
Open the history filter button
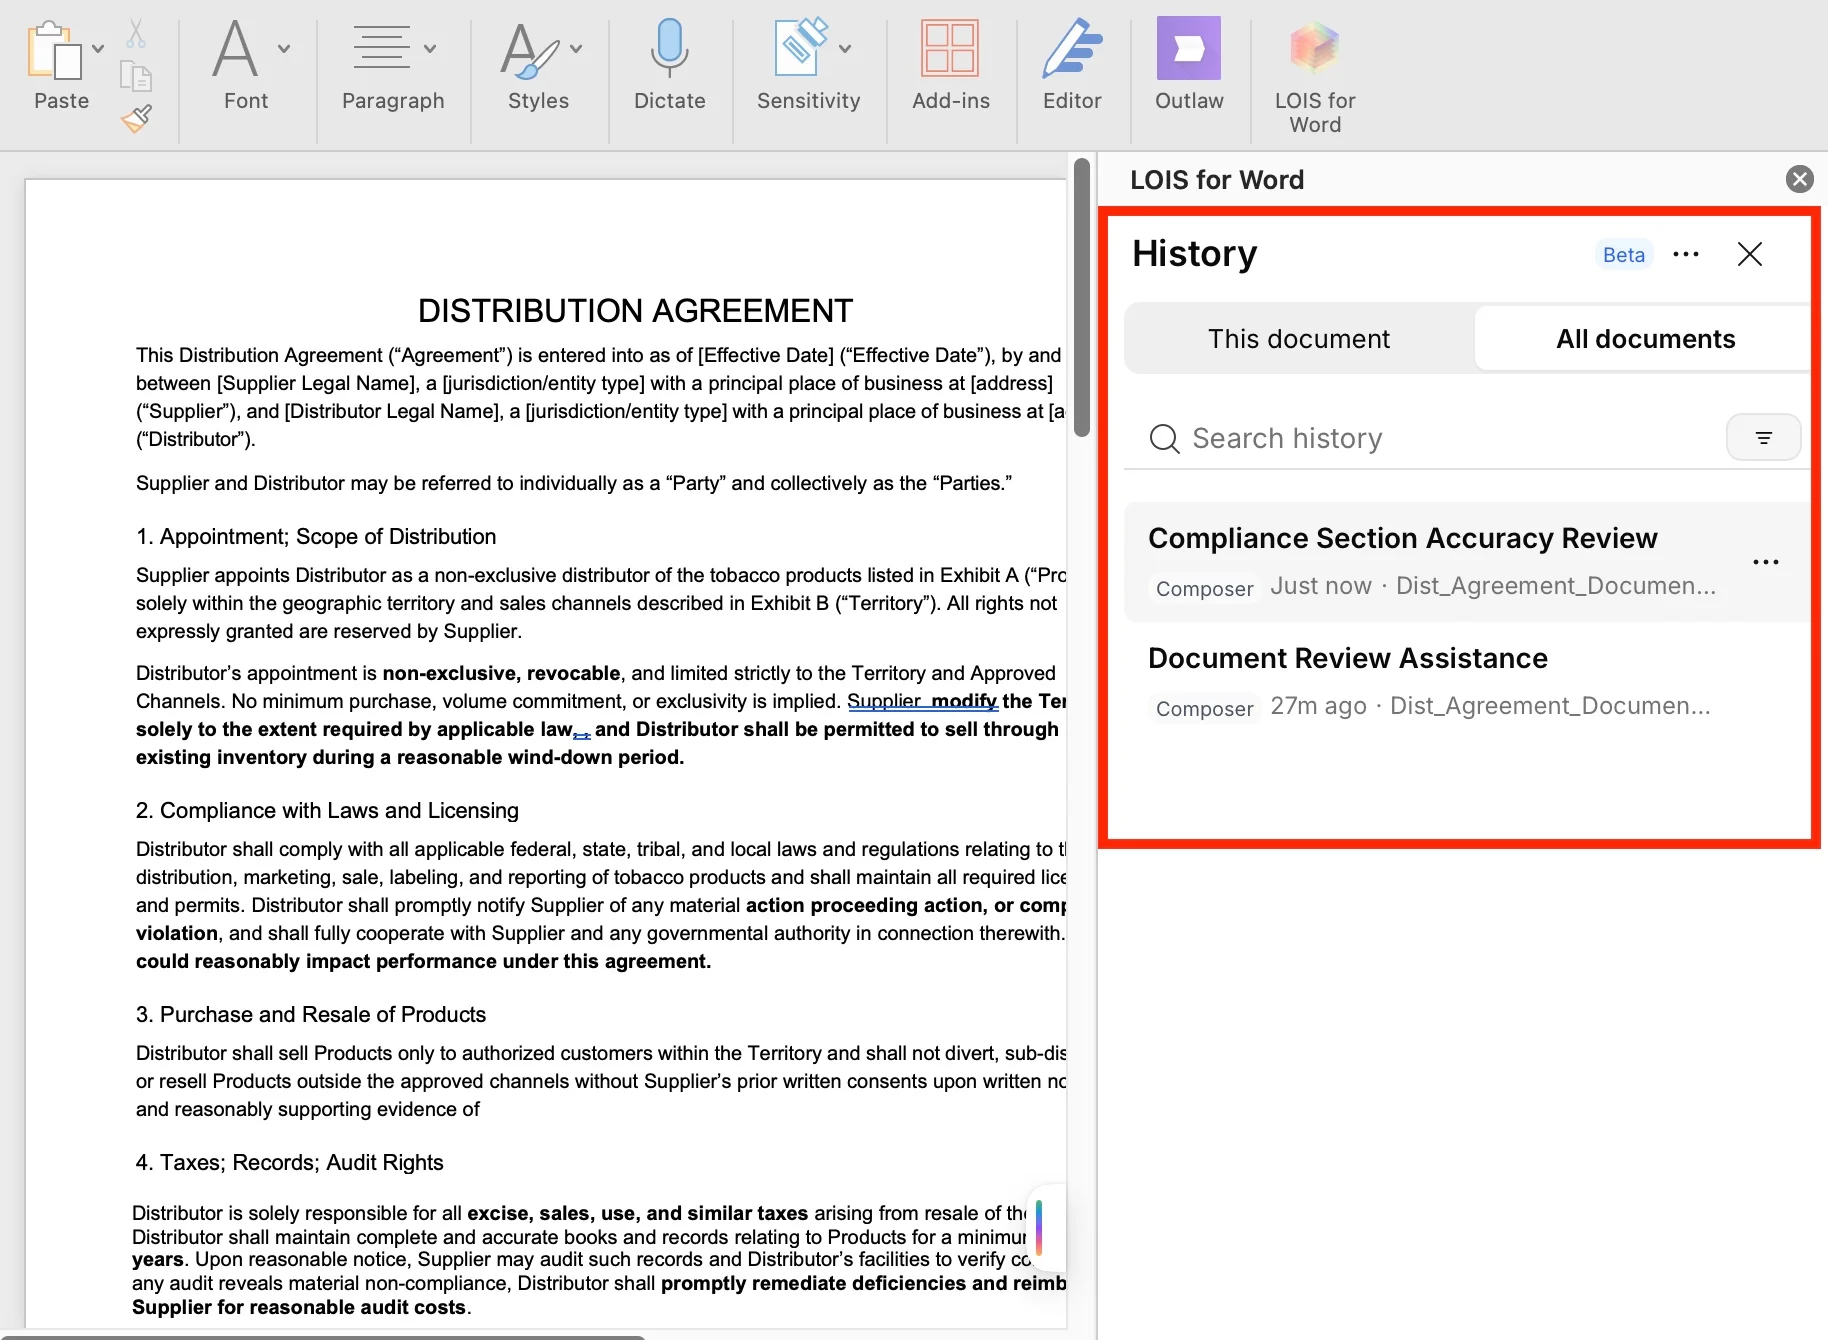(1764, 438)
